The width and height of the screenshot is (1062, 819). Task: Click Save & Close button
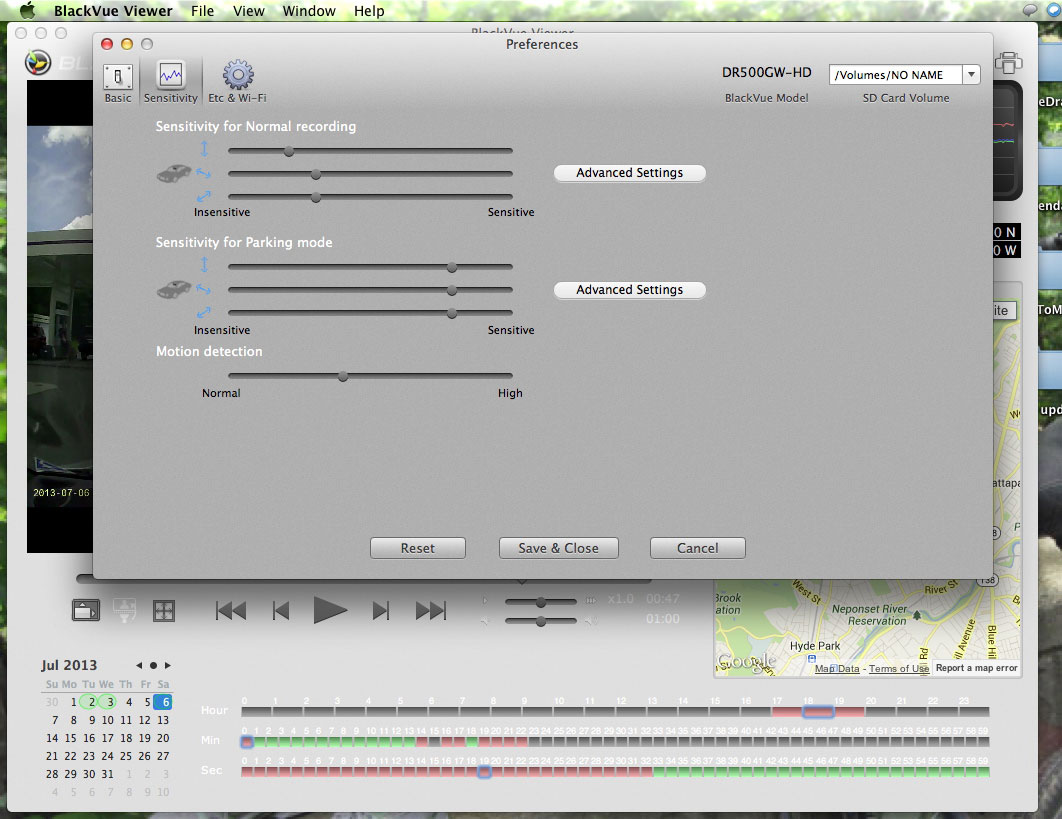558,548
